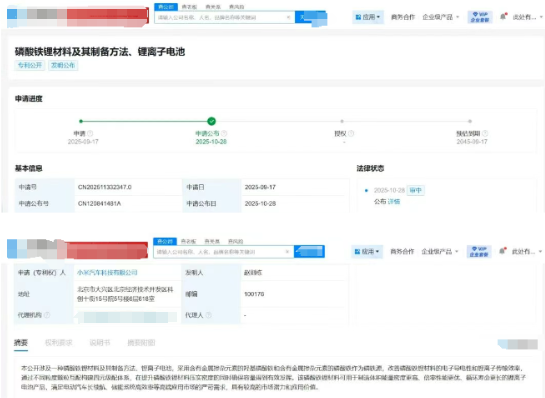Click the patent title 磷酸铁锂材料及其制备方法
Viewport: 545px width, 398px height.
coord(100,52)
